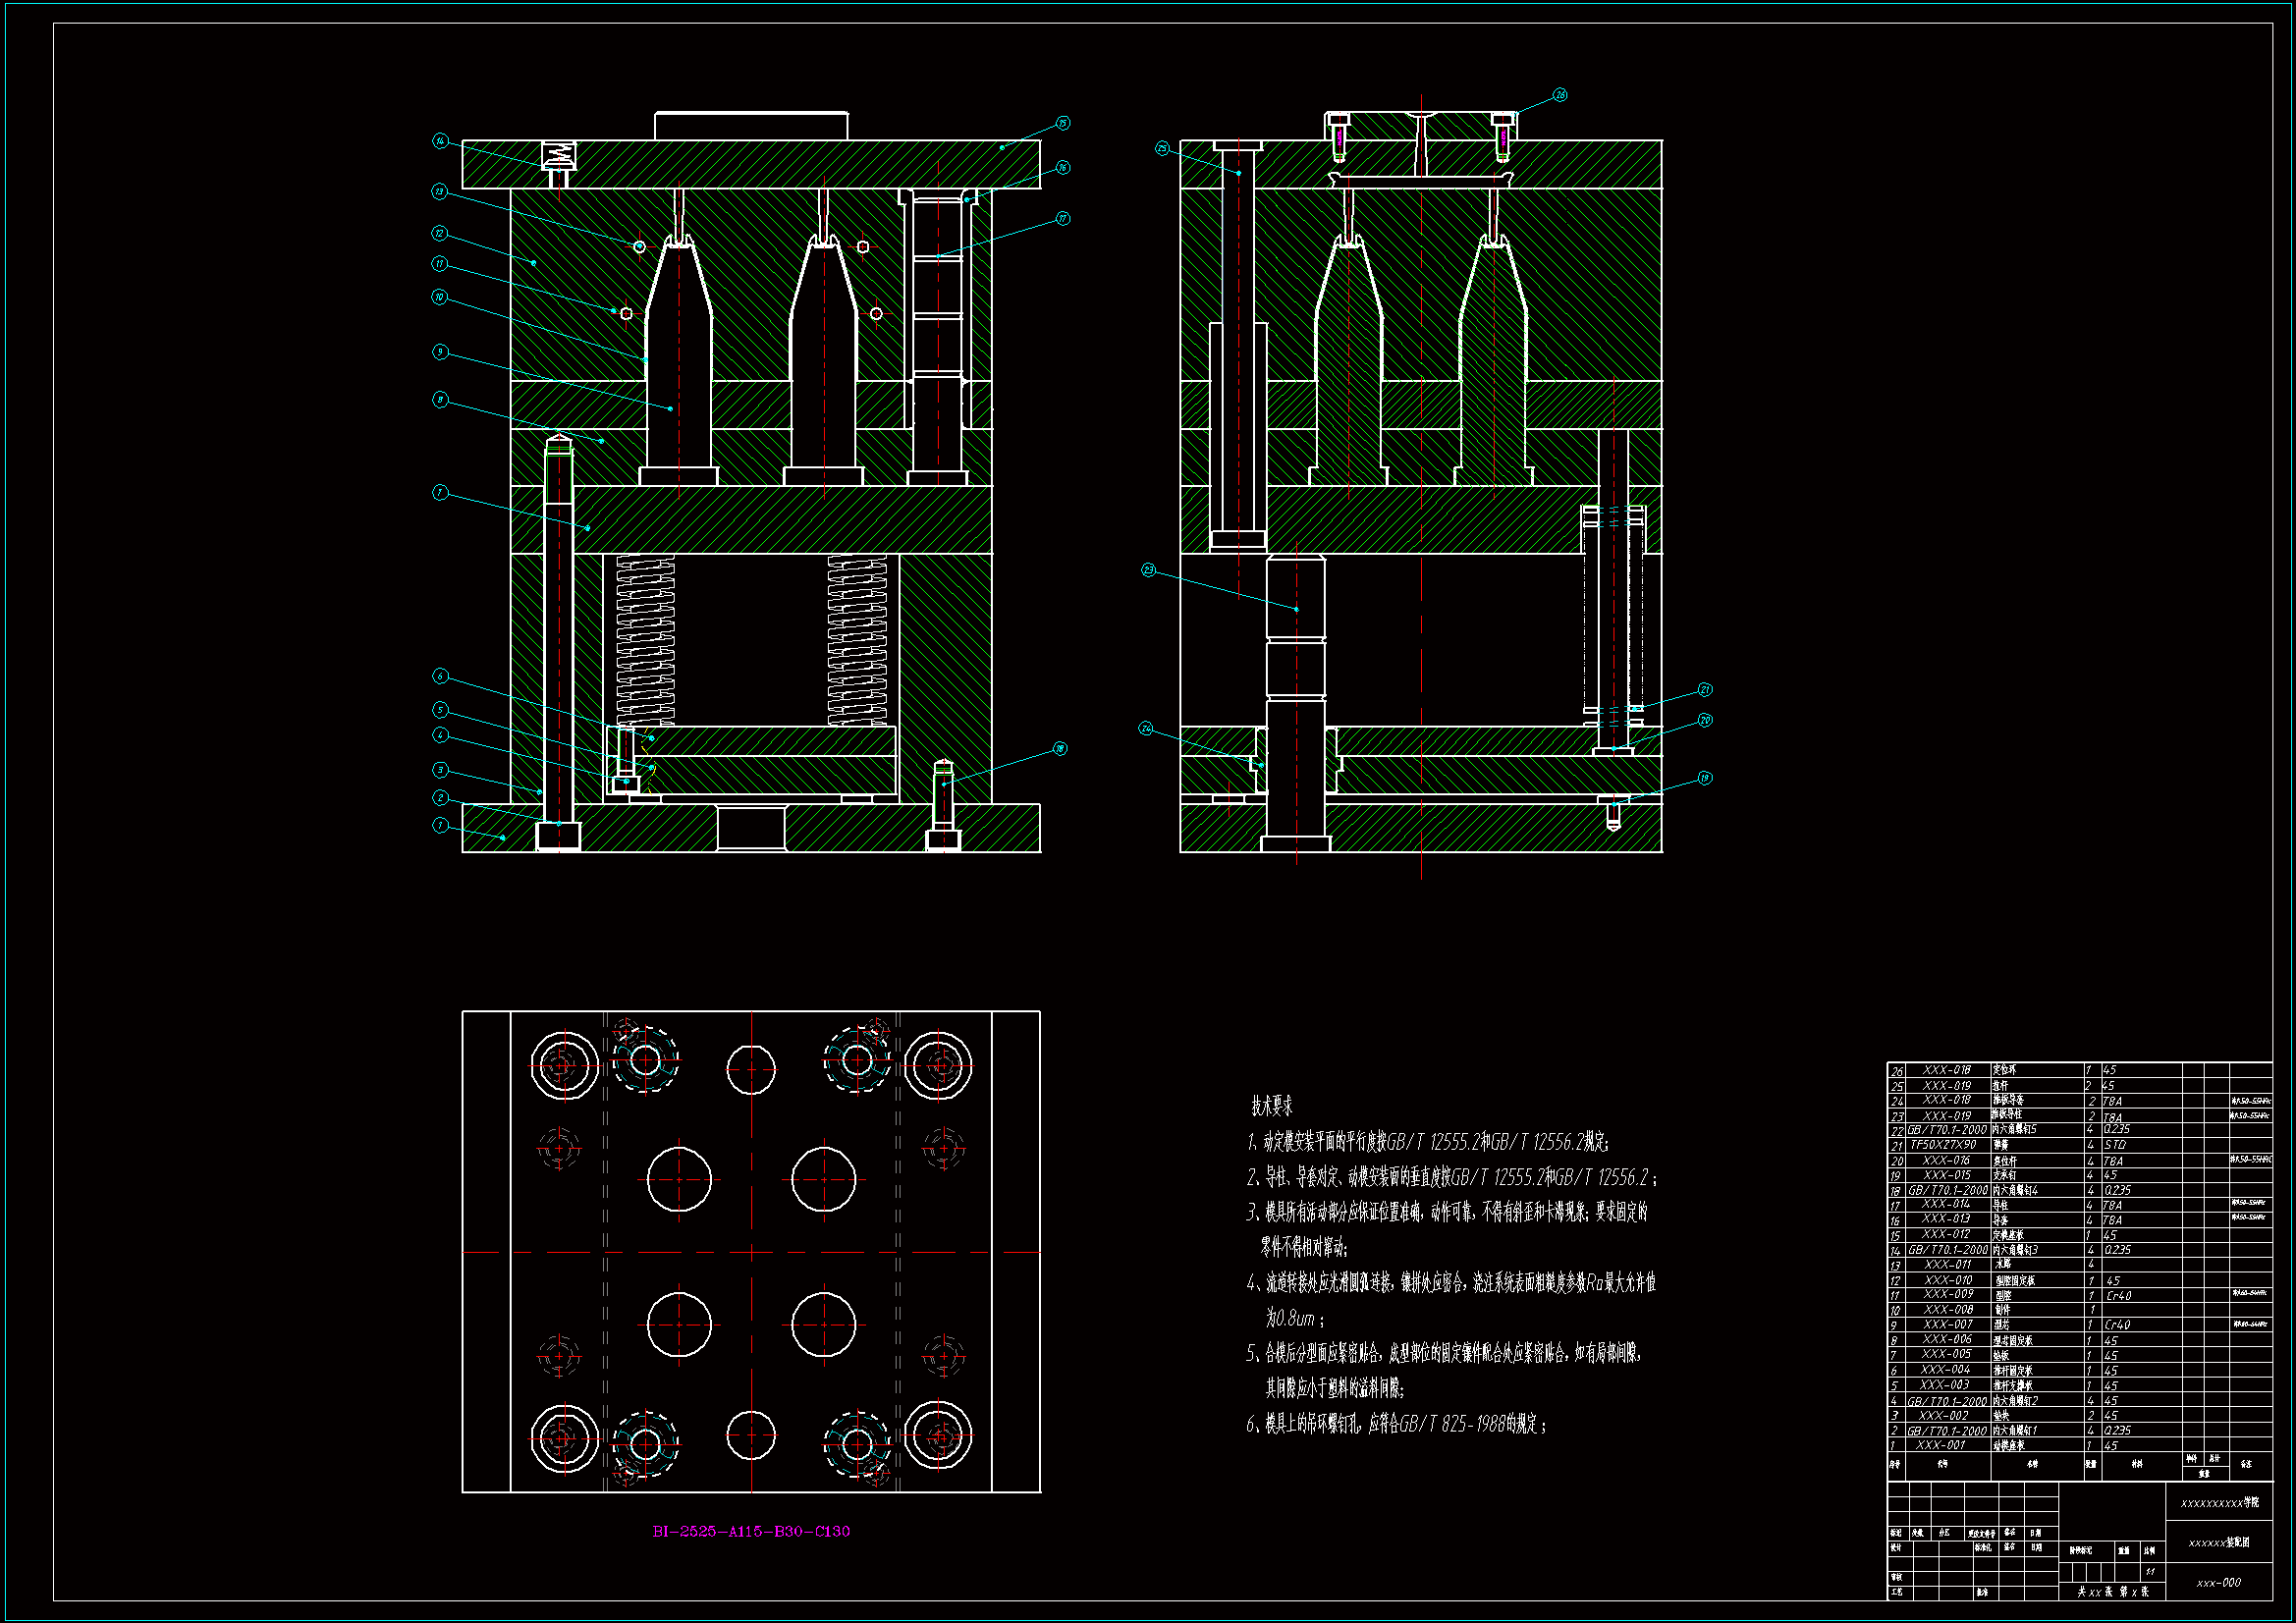Click the XXX-001 row in parts list
Image resolution: width=2296 pixels, height=1623 pixels.
coord(1941,1445)
